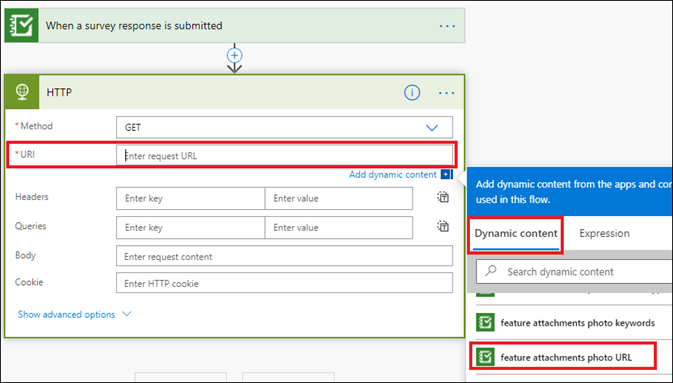Viewport: 673px width, 383px height.
Task: Expand Show advanced options
Action: [x=75, y=314]
